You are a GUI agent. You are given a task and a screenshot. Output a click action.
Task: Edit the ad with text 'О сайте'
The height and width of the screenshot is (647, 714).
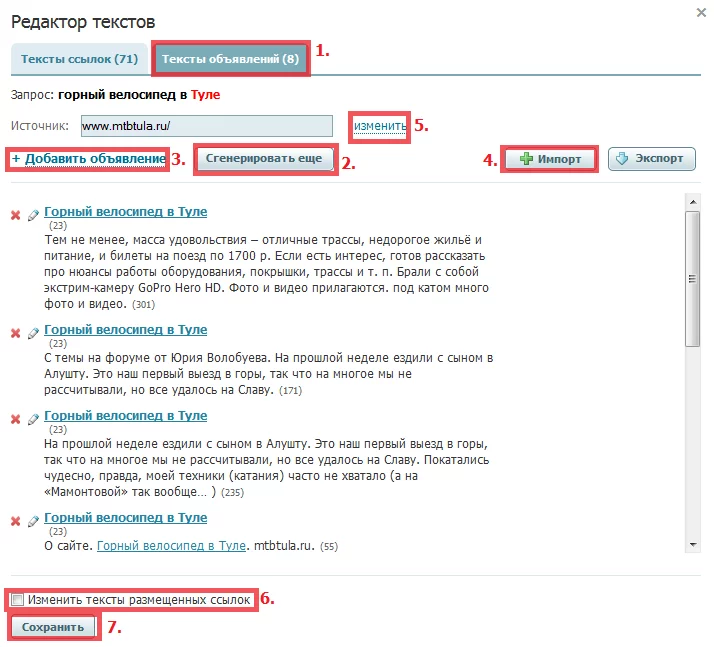[33, 521]
